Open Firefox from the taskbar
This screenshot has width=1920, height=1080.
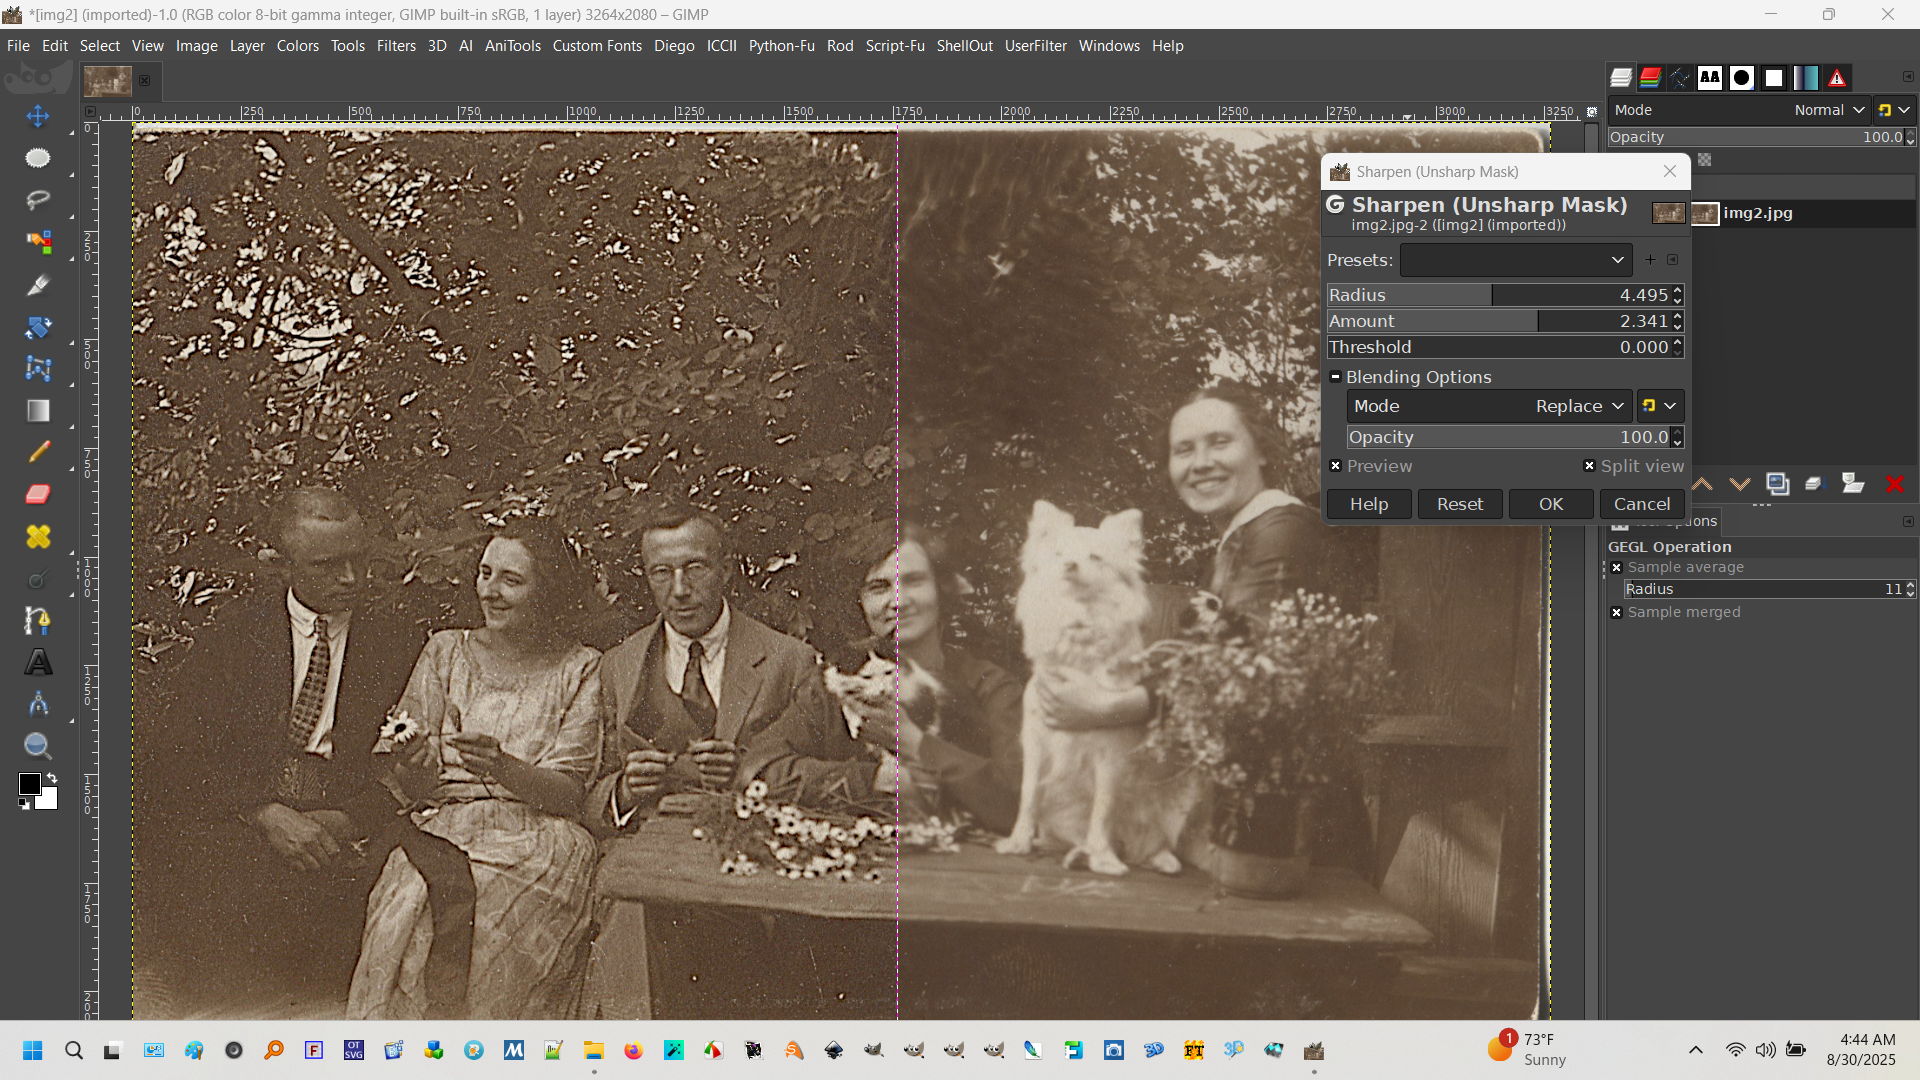(x=633, y=1050)
